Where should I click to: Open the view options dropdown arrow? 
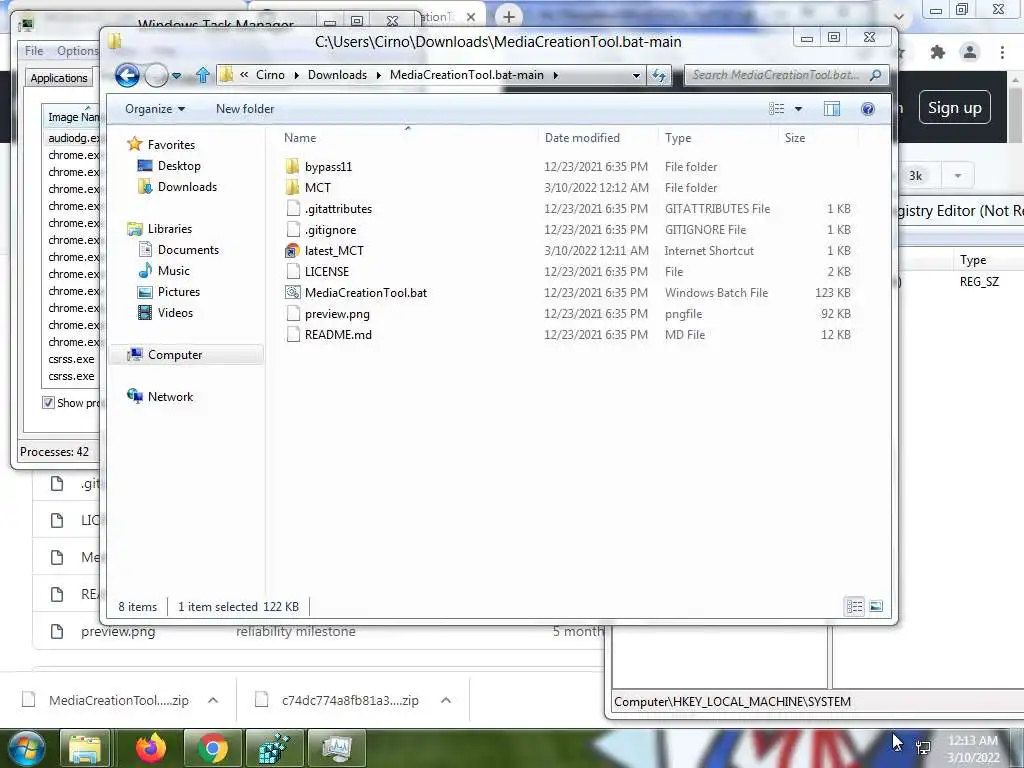(798, 109)
